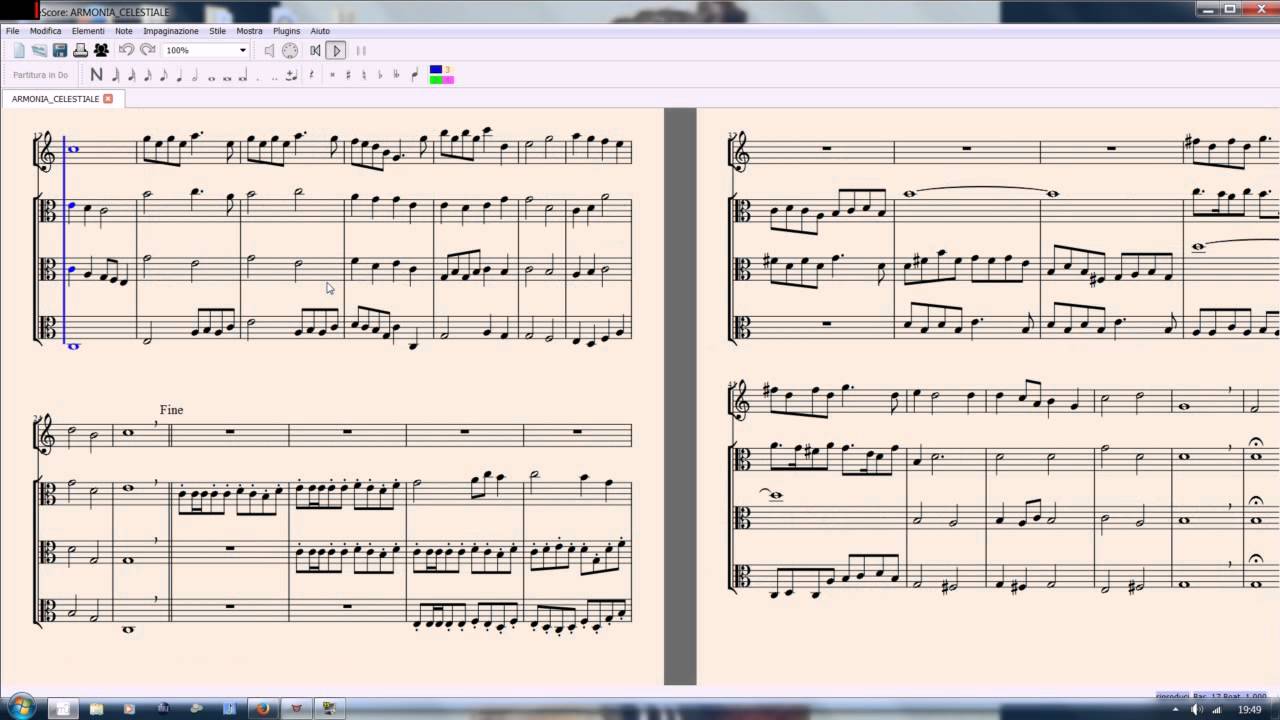Insert a rest using toolbar icon

point(311,75)
